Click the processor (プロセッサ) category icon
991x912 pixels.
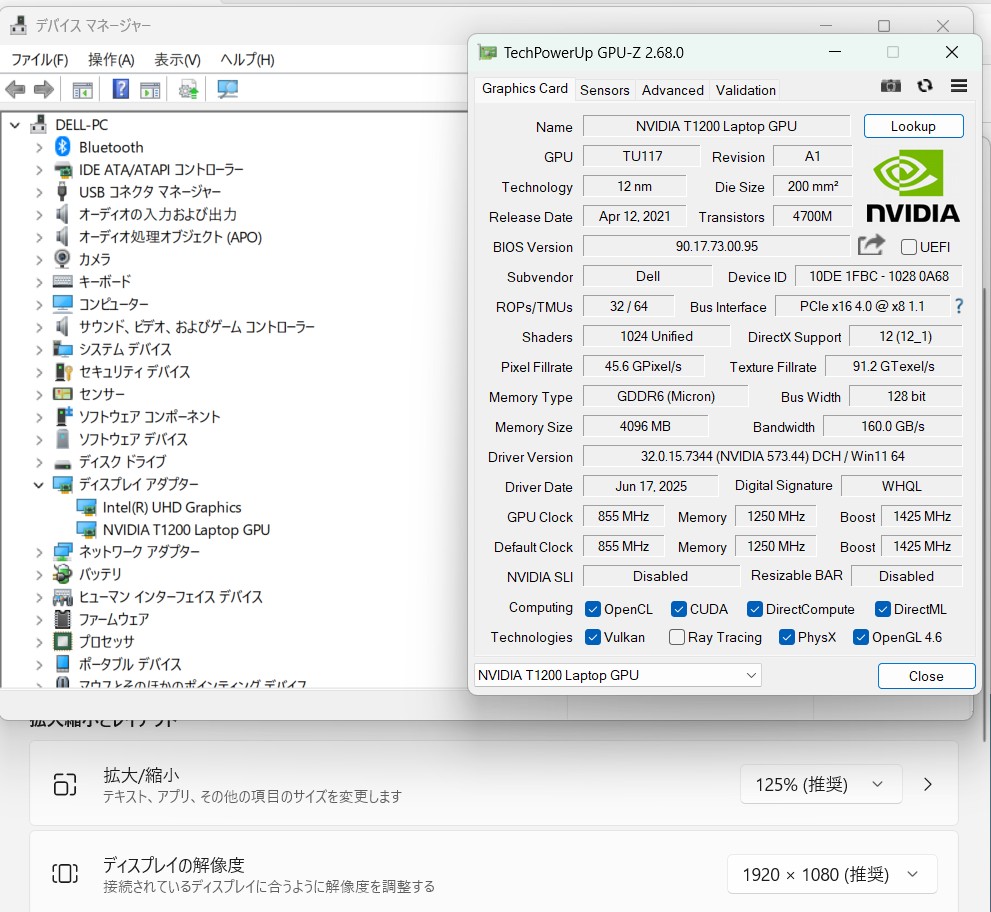(x=63, y=641)
